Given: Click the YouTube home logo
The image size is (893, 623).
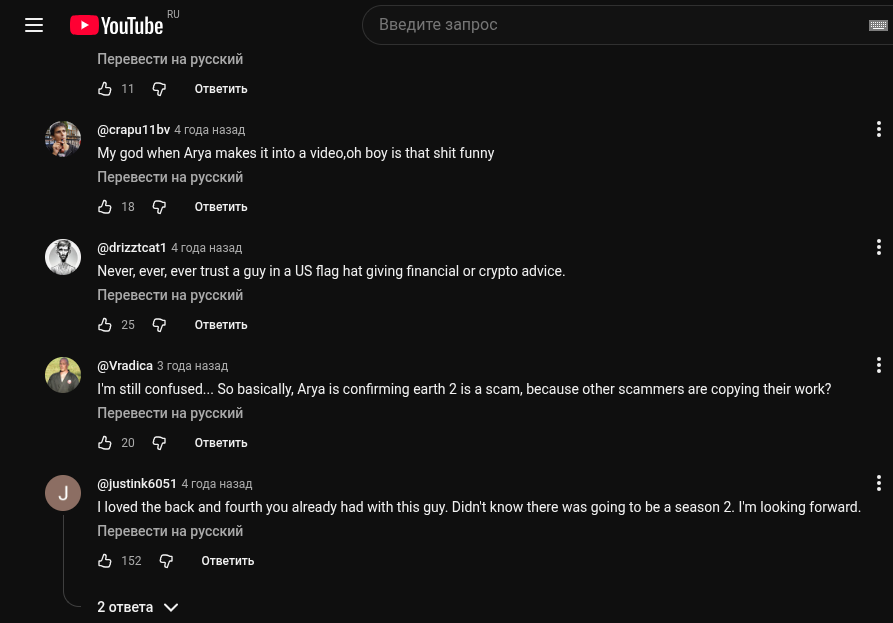Looking at the screenshot, I should [x=117, y=25].
